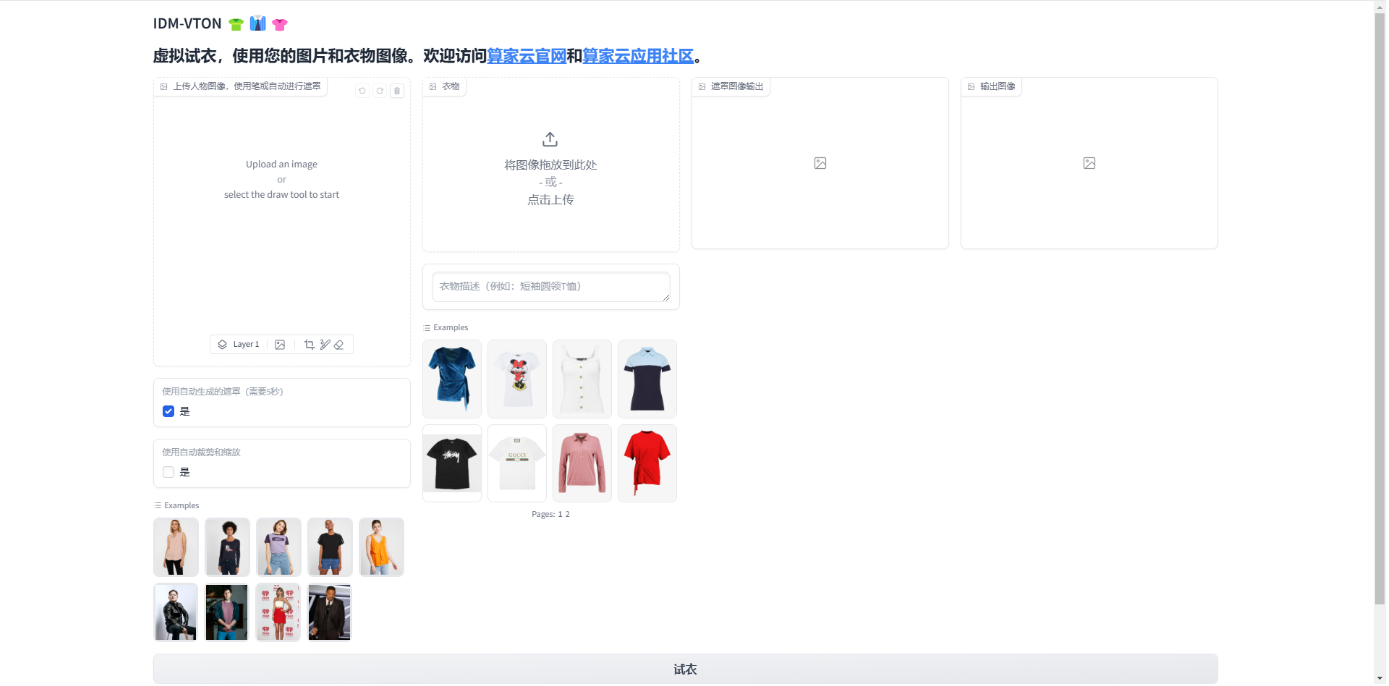The image size is (1389, 686).
Task: Click the undo icon in person image editor
Action: click(363, 91)
